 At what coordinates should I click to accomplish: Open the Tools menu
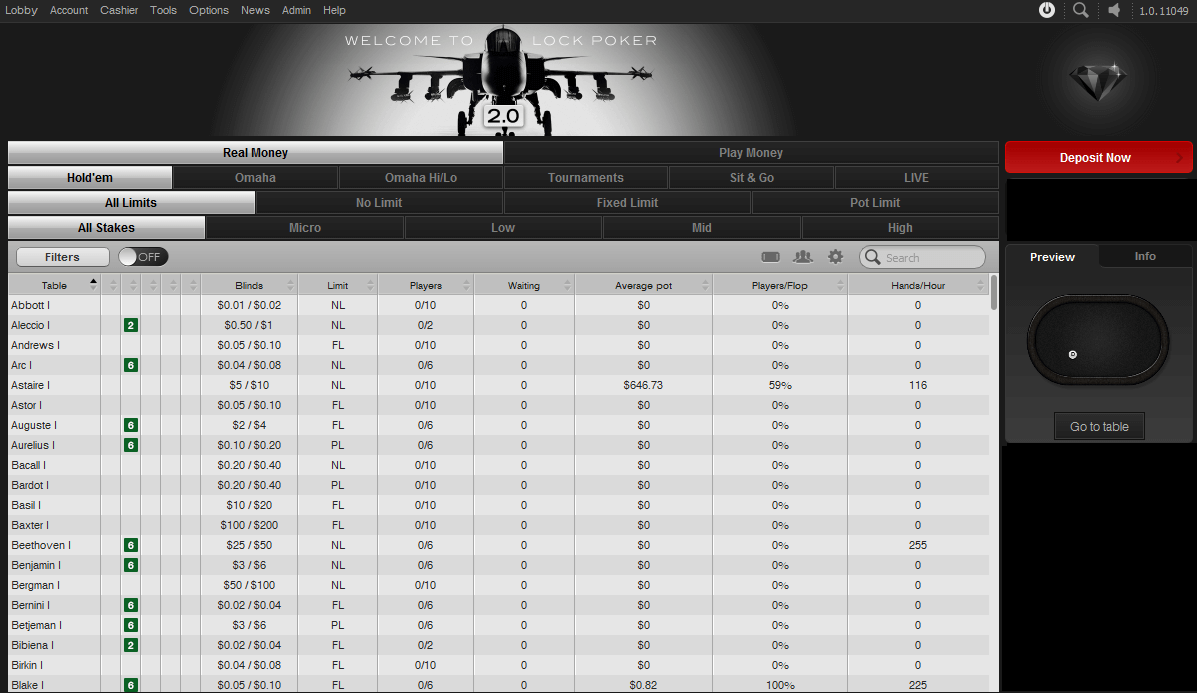(x=163, y=10)
